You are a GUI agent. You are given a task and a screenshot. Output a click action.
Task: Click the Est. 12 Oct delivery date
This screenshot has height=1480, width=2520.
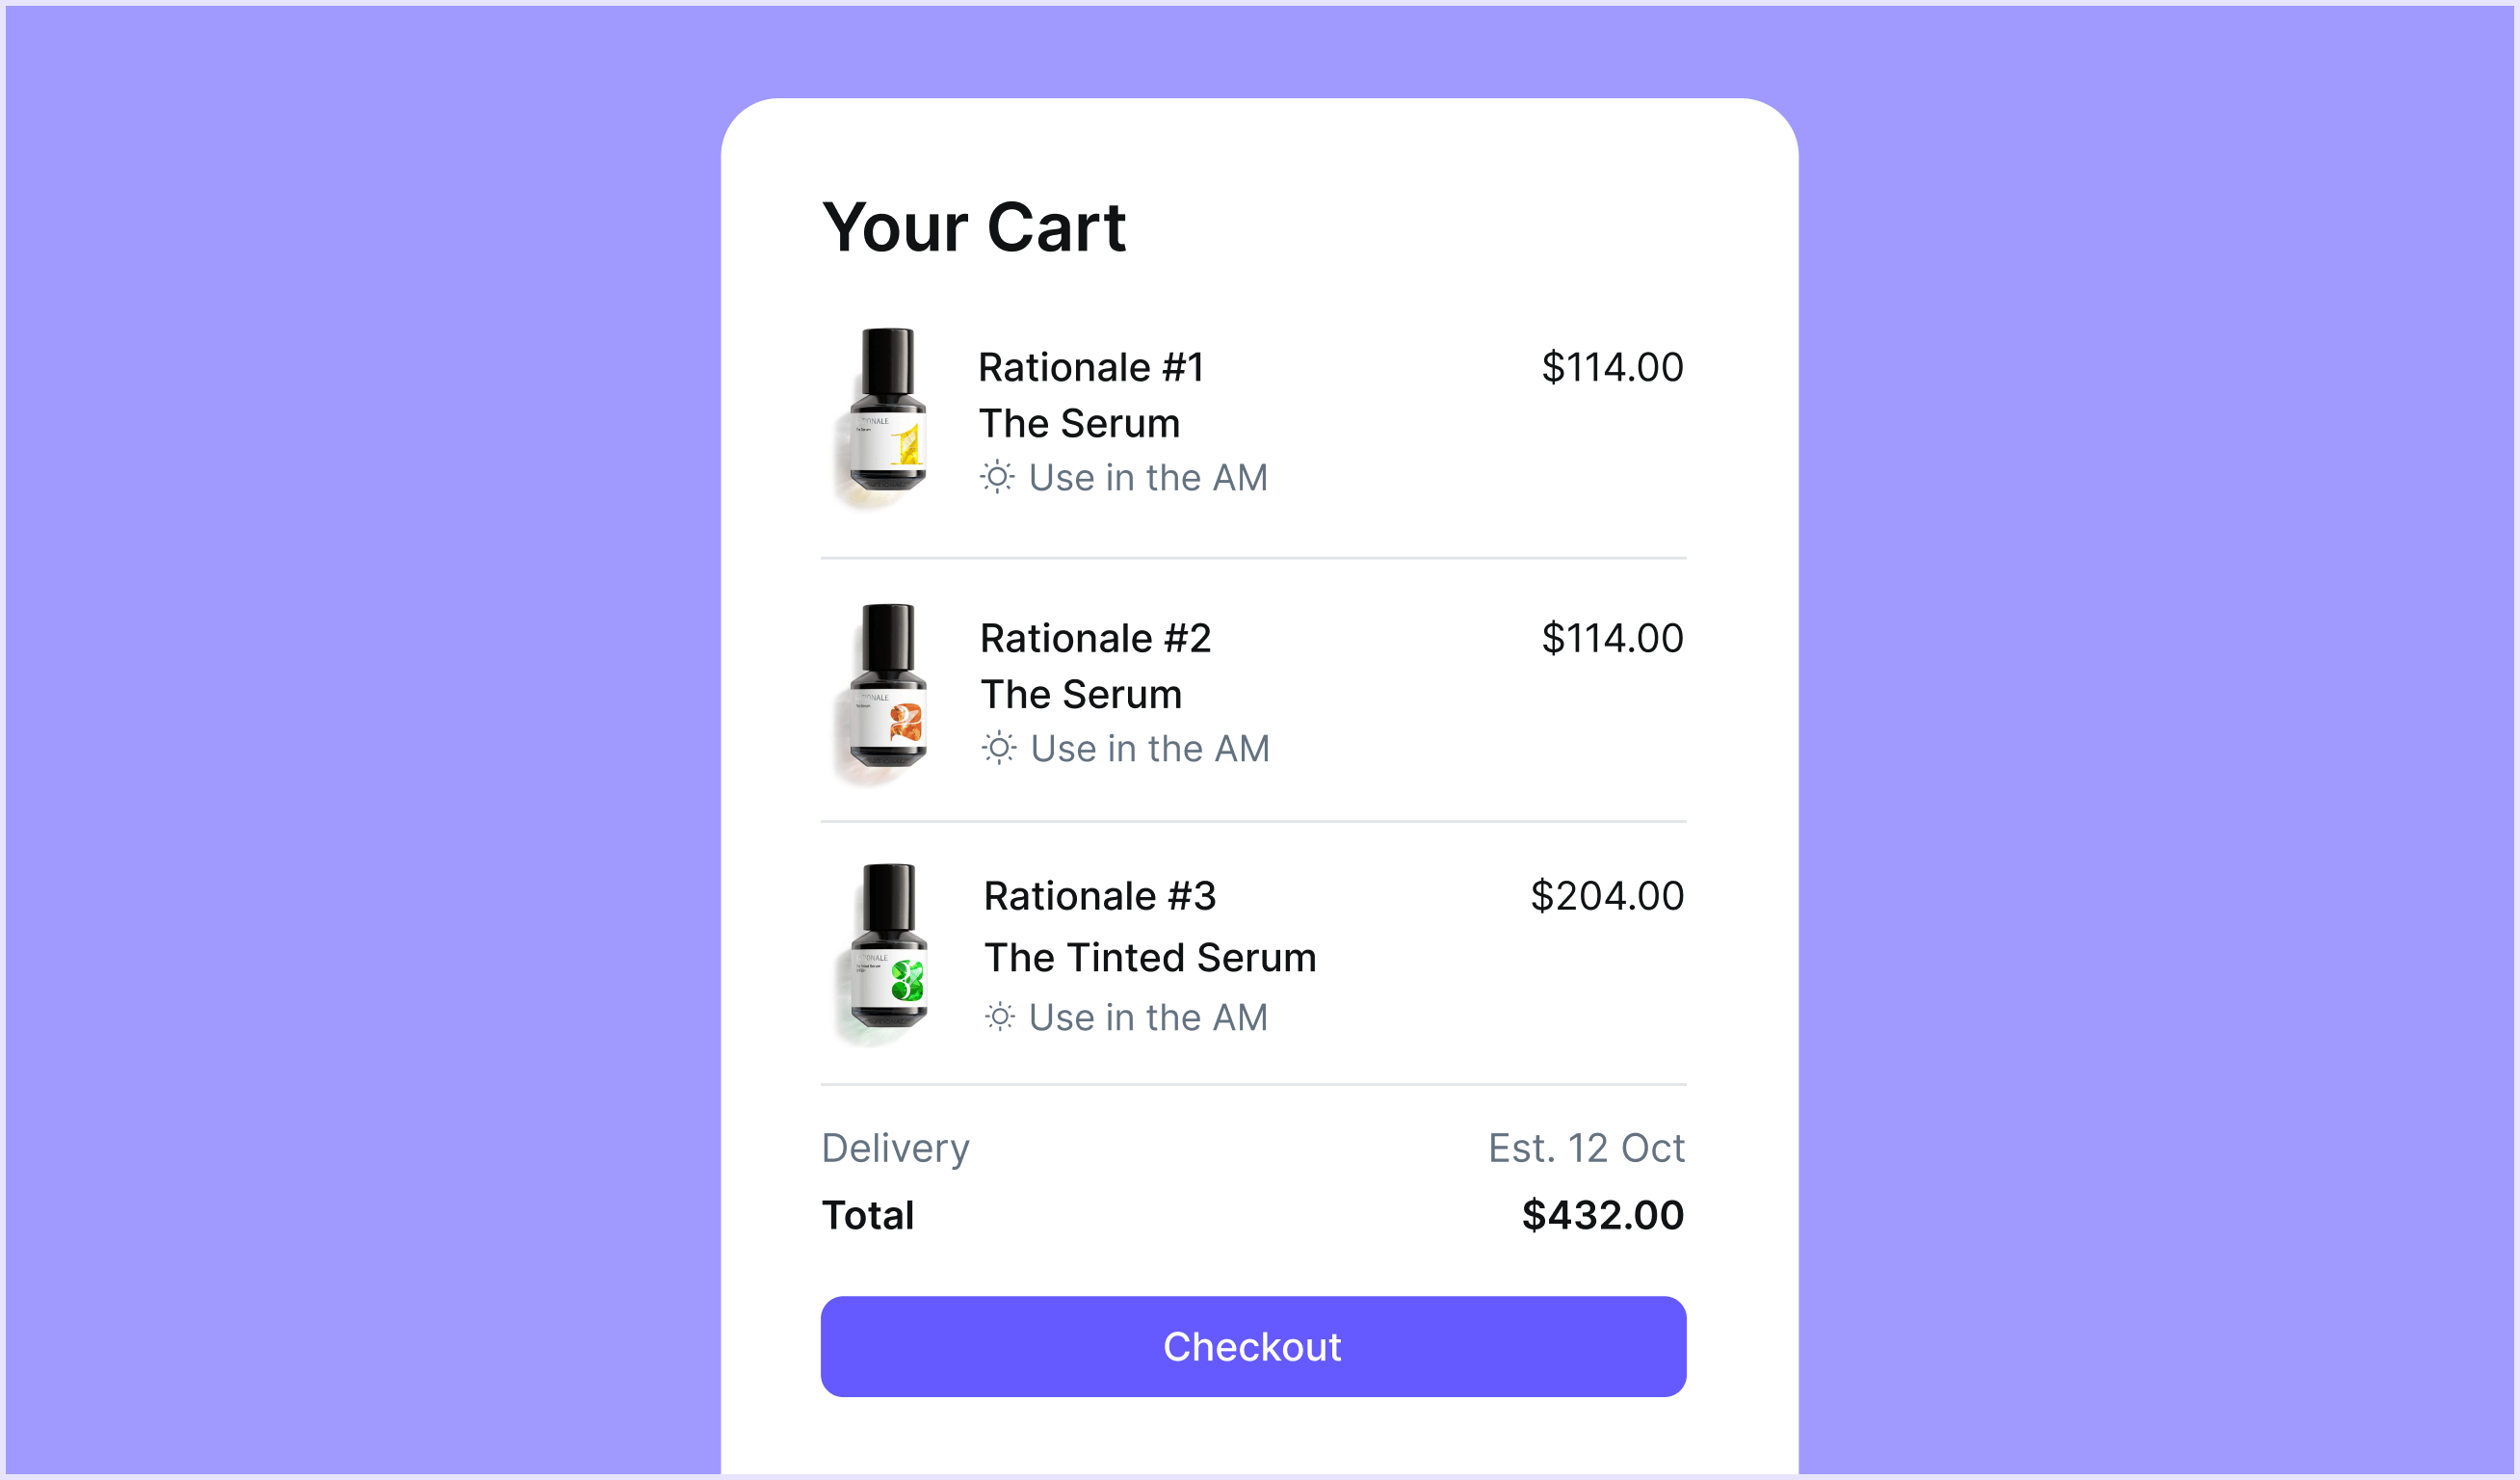pyautogui.click(x=1586, y=1148)
